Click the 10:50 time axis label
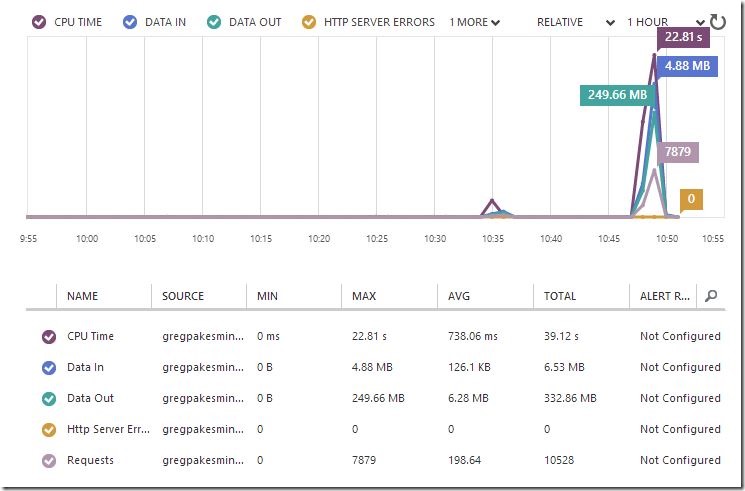 [x=667, y=239]
